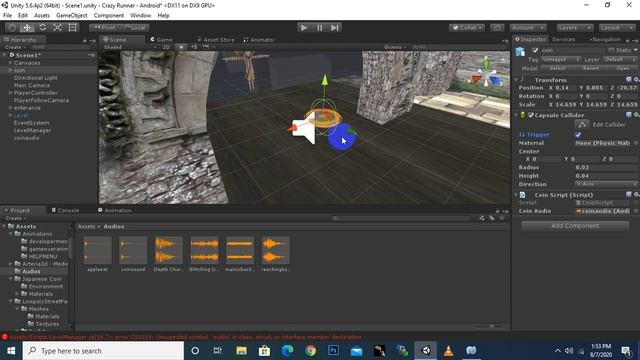The height and width of the screenshot is (360, 640).
Task: Select the Rotate tool
Action: coord(42,27)
